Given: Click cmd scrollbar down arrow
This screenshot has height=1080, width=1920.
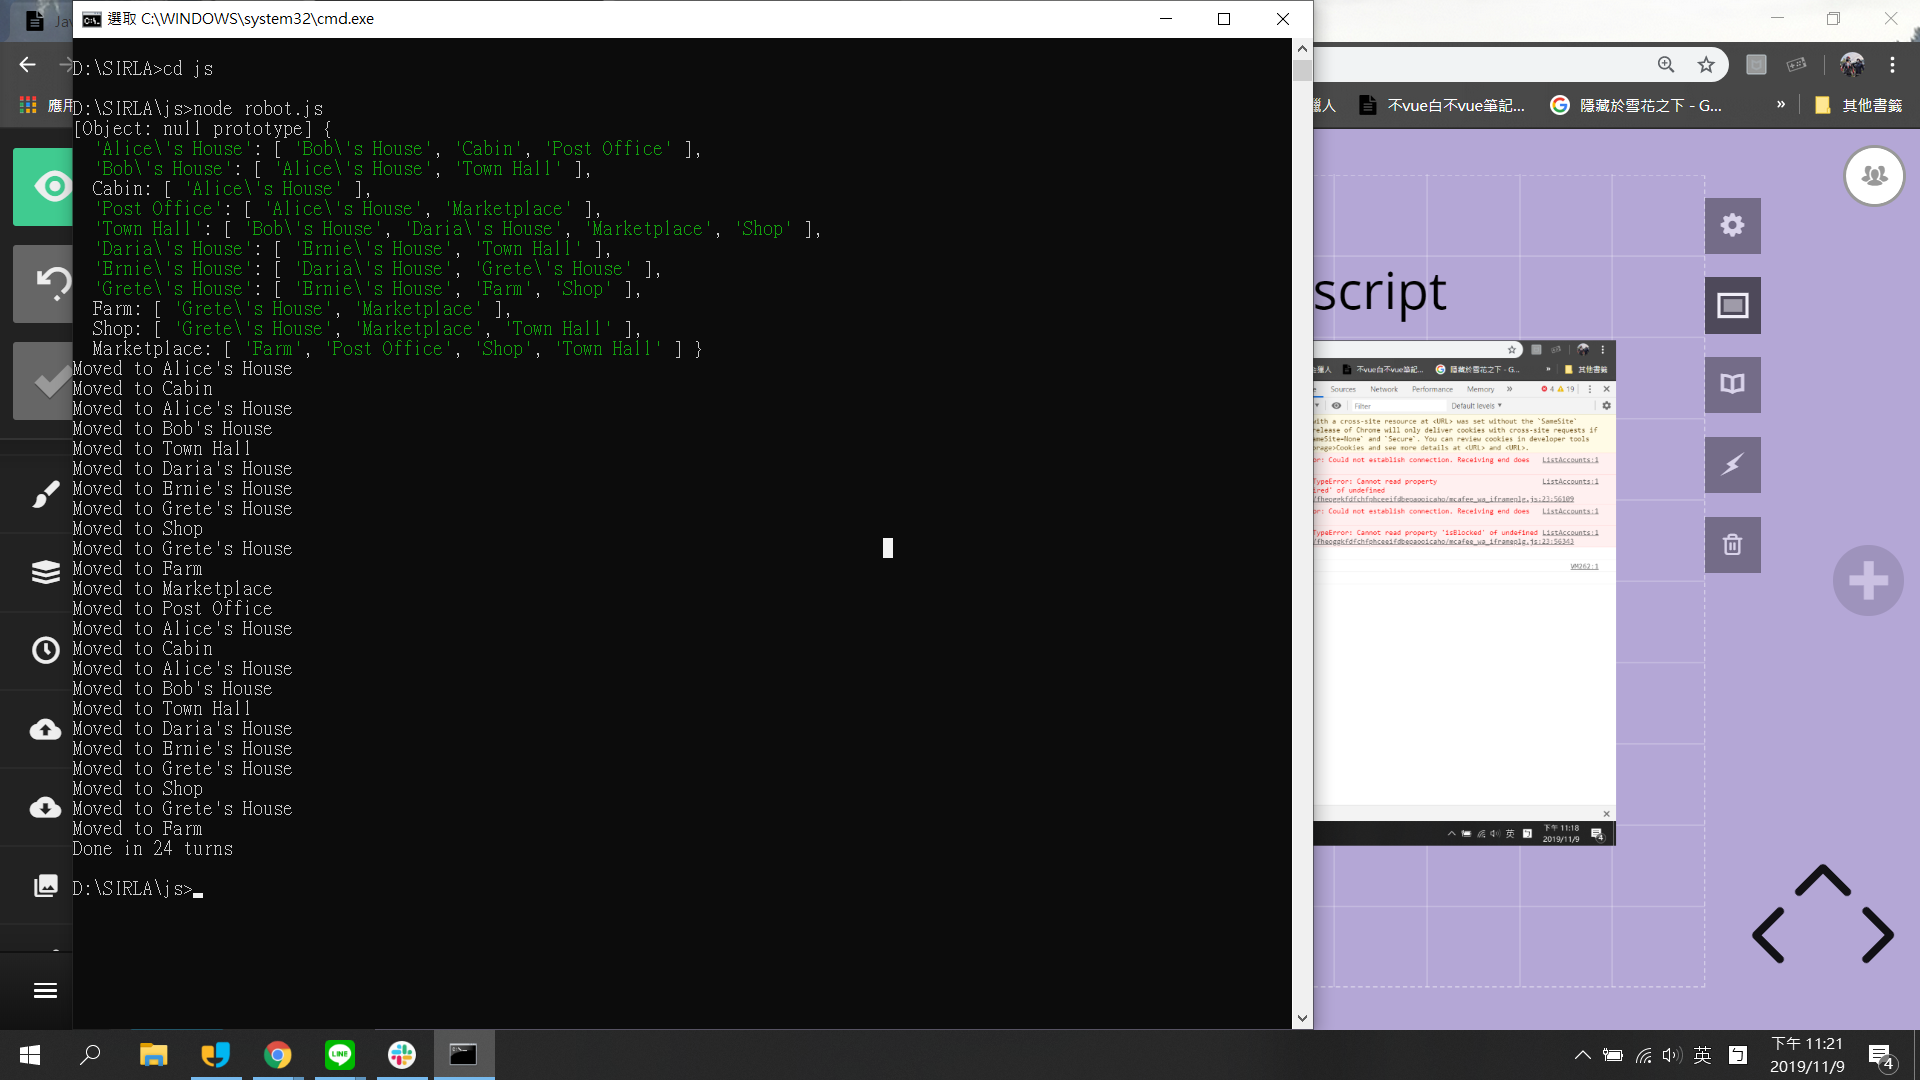Looking at the screenshot, I should tap(1302, 1018).
